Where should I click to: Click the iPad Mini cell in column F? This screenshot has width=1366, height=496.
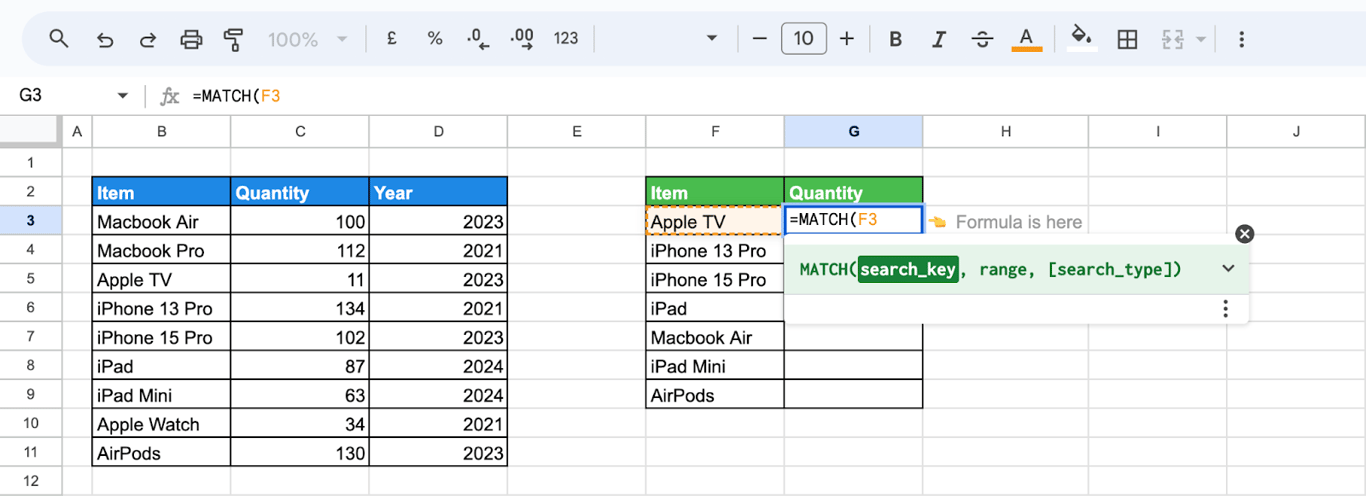pyautogui.click(x=715, y=366)
